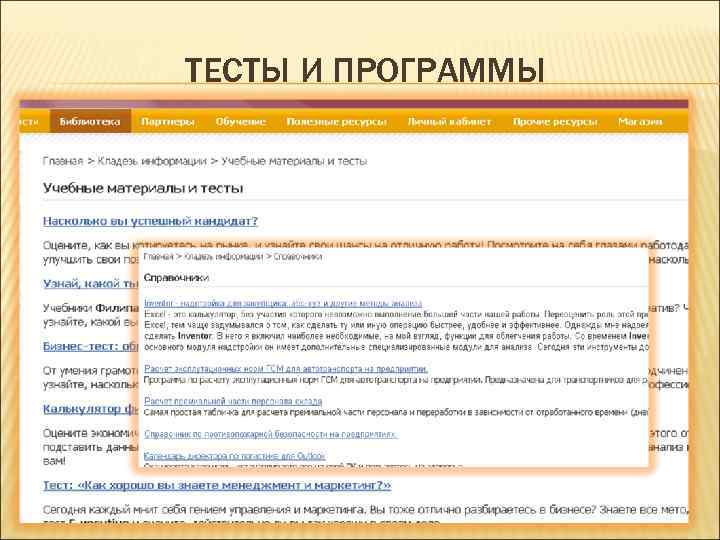Open the partially hidden Бизнес-тест link

coord(90,346)
